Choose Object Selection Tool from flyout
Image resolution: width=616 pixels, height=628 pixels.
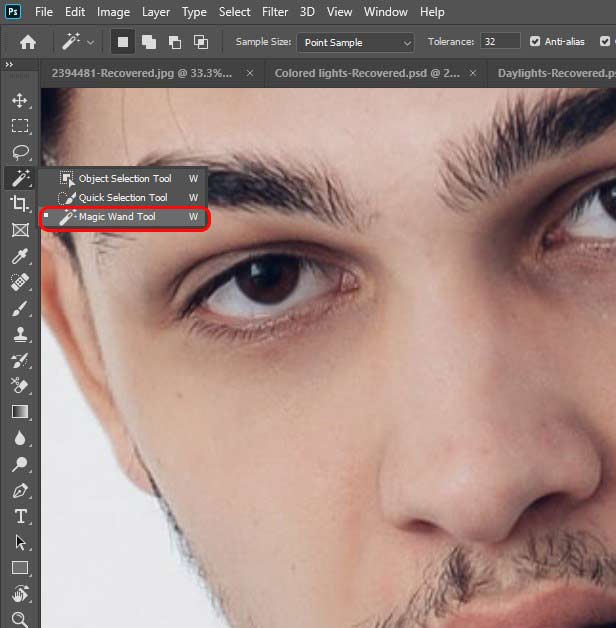click(124, 178)
